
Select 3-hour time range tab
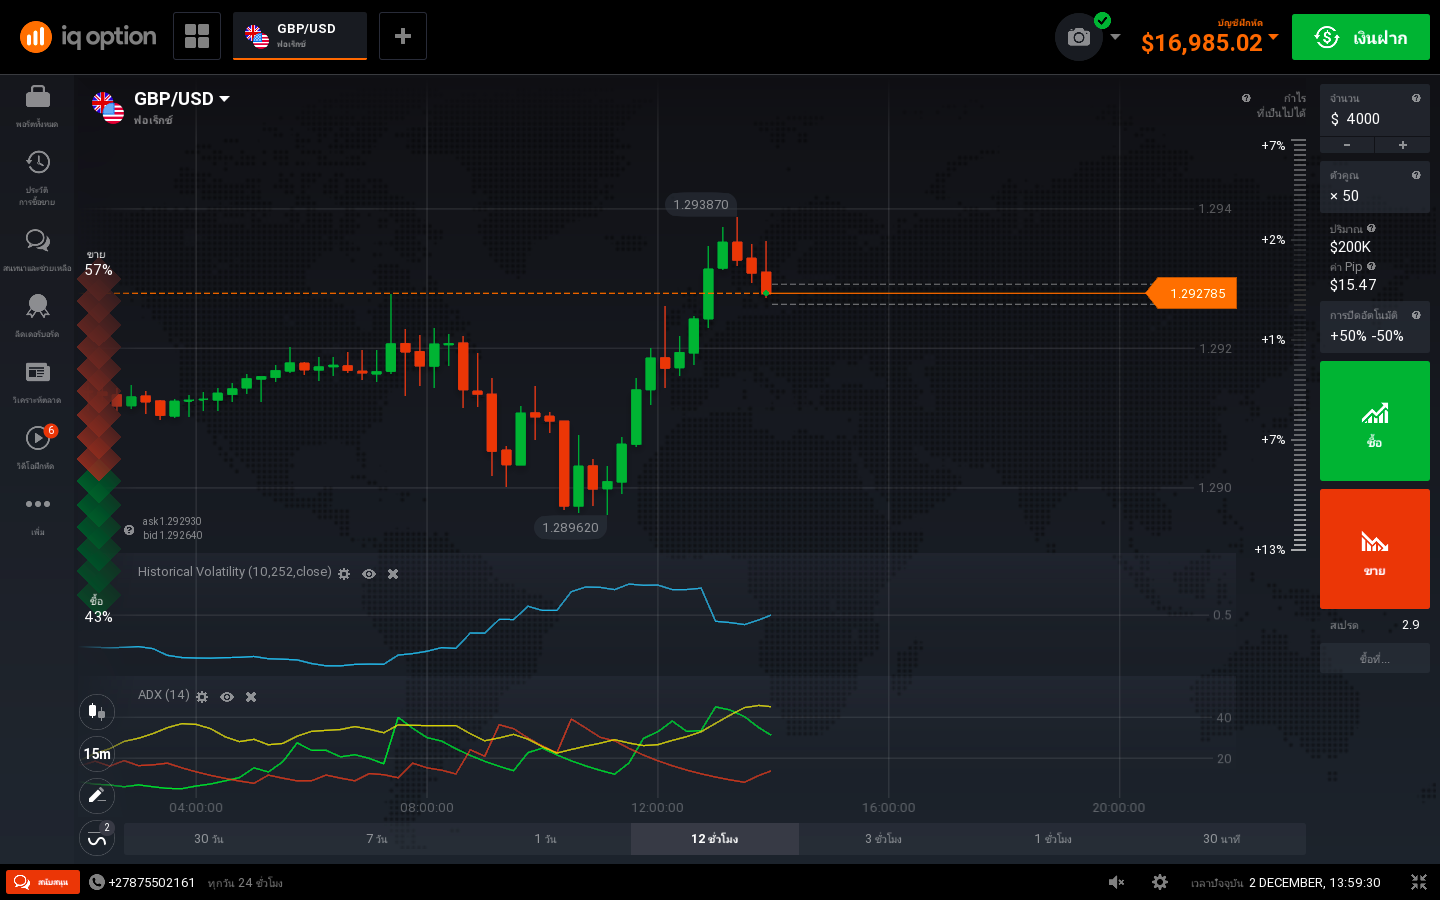884,839
